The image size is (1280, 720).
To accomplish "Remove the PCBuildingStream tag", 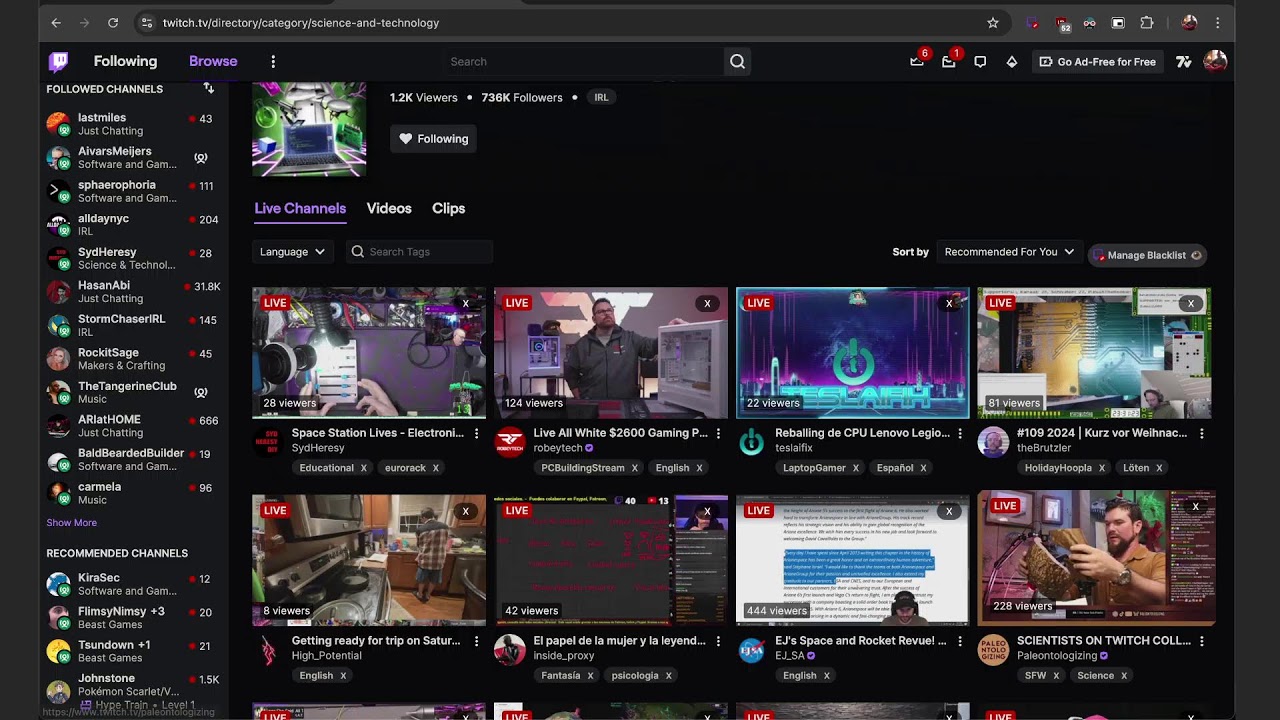I will click(x=634, y=468).
